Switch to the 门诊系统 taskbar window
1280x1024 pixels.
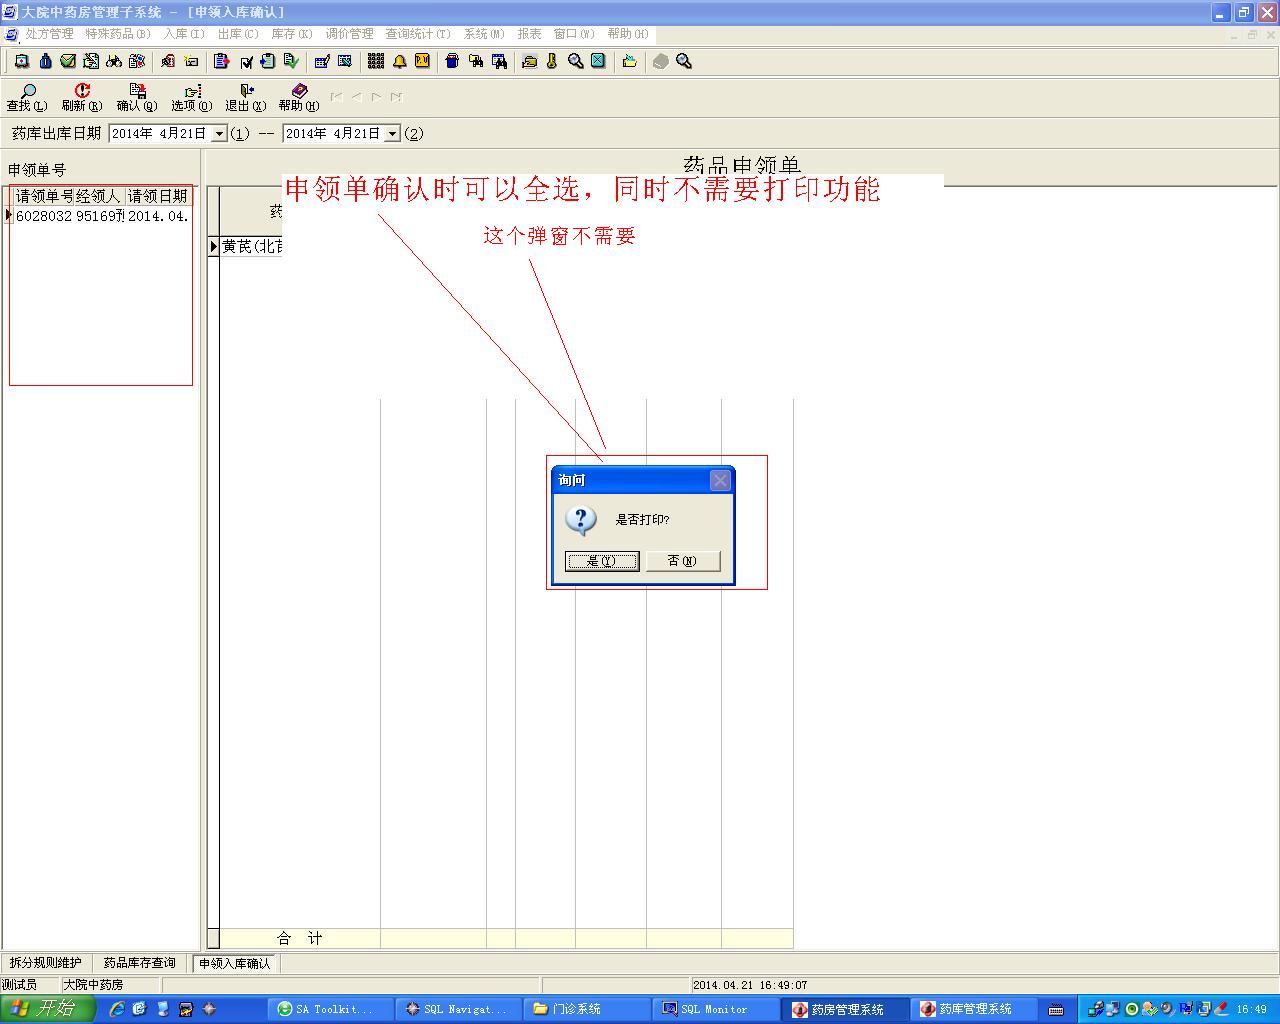(x=586, y=1009)
